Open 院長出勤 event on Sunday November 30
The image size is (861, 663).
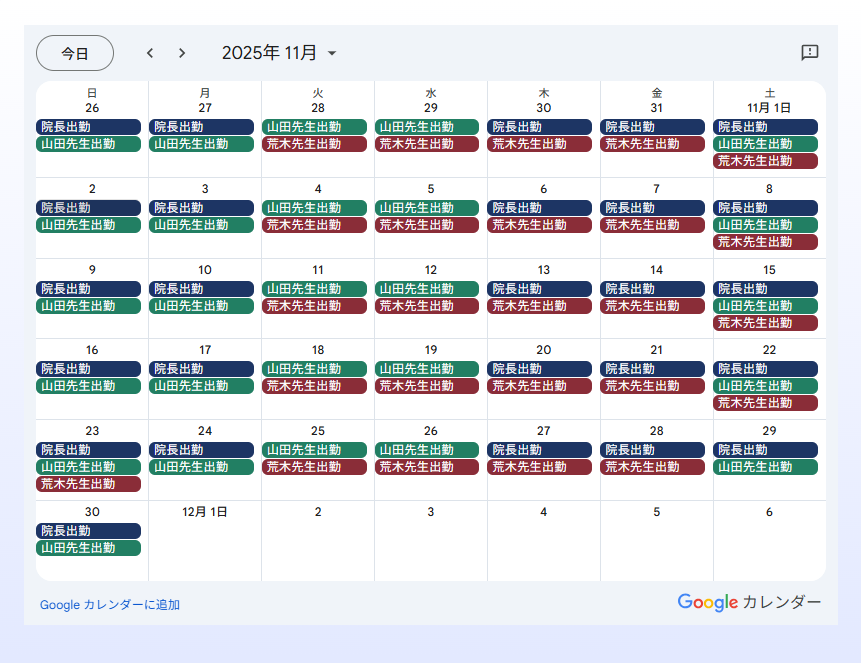point(88,531)
